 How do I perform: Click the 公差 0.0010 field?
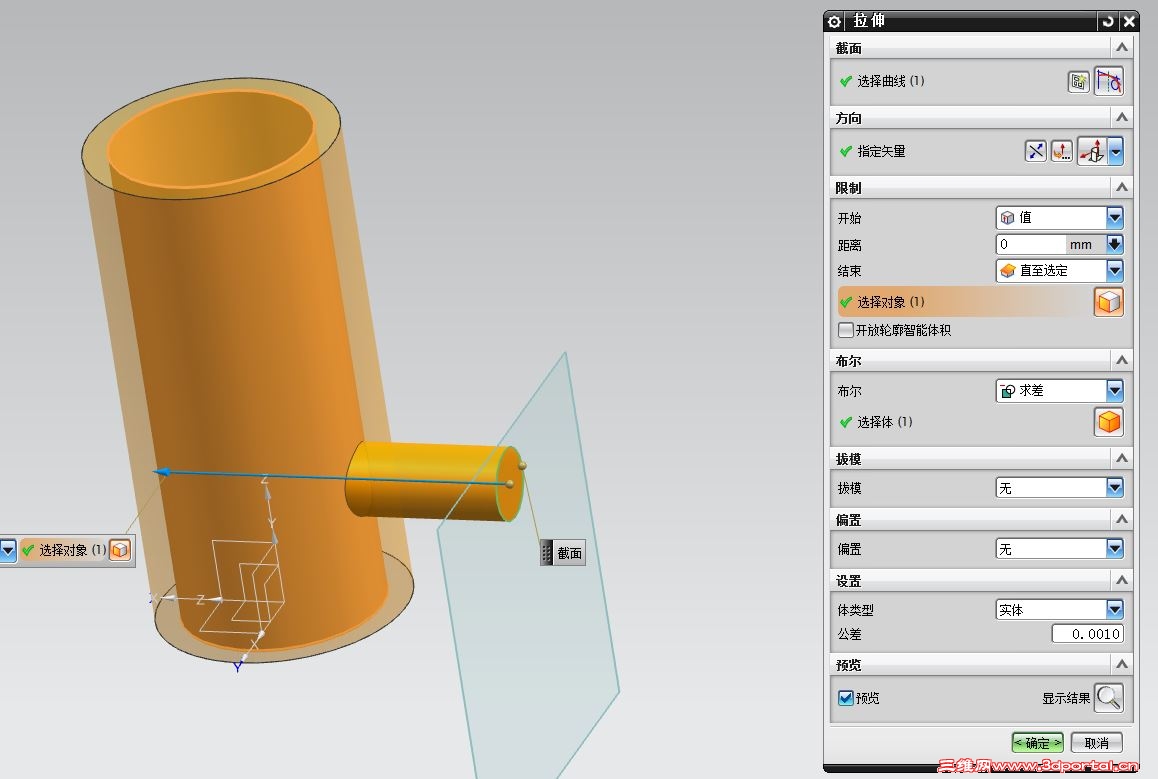[x=1087, y=634]
